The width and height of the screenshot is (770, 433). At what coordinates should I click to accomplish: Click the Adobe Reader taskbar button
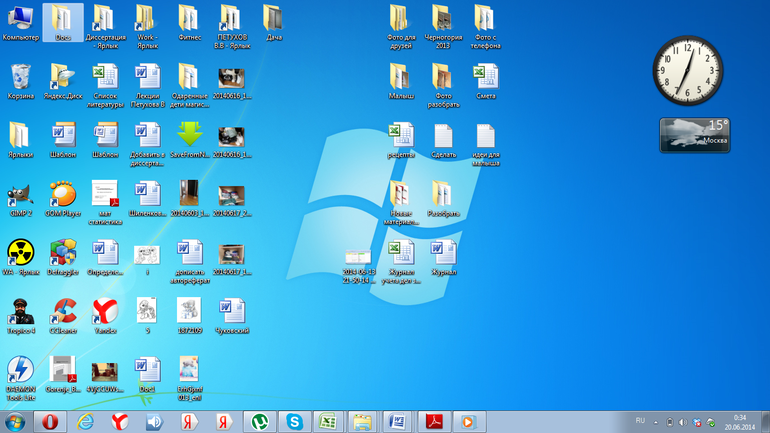tap(436, 421)
